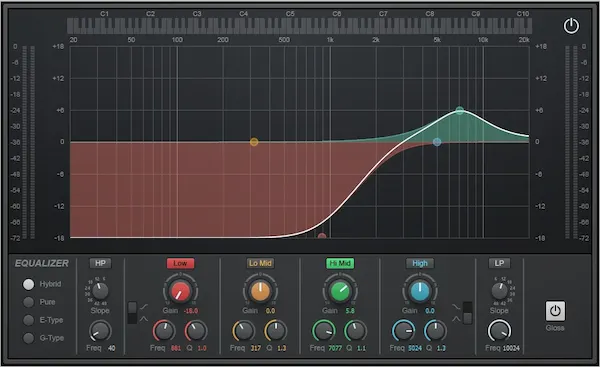Select the E-Type EQ mode
Screen dimensions: 600x367
pyautogui.click(x=28, y=320)
